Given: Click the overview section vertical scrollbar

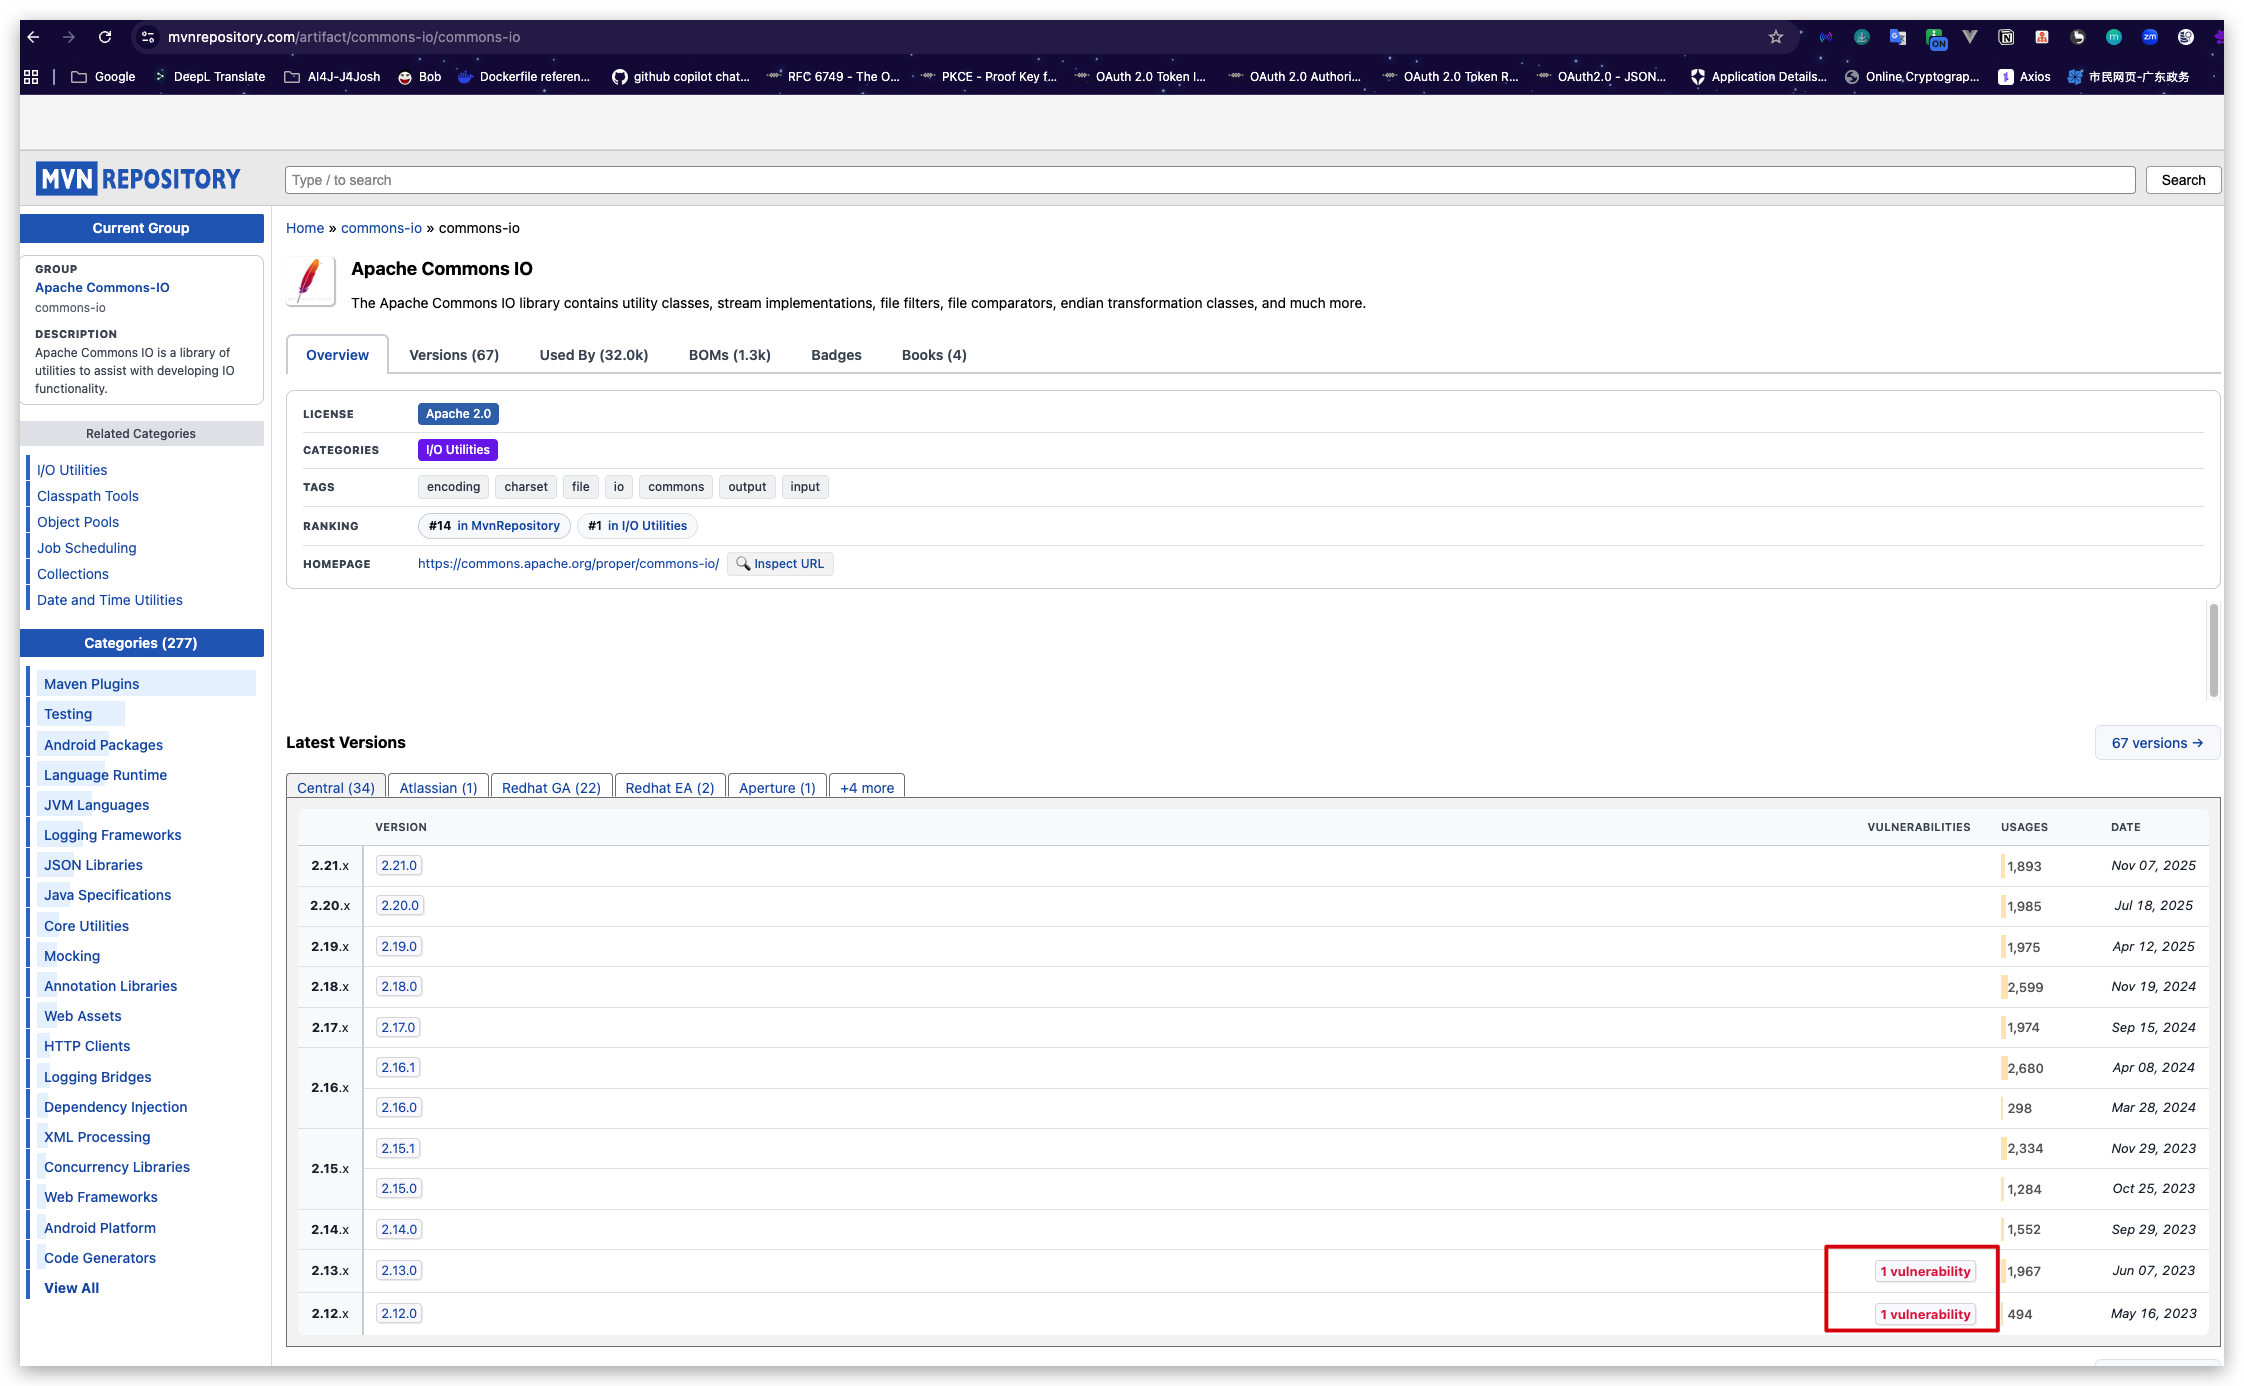Looking at the screenshot, I should pyautogui.click(x=2214, y=650).
